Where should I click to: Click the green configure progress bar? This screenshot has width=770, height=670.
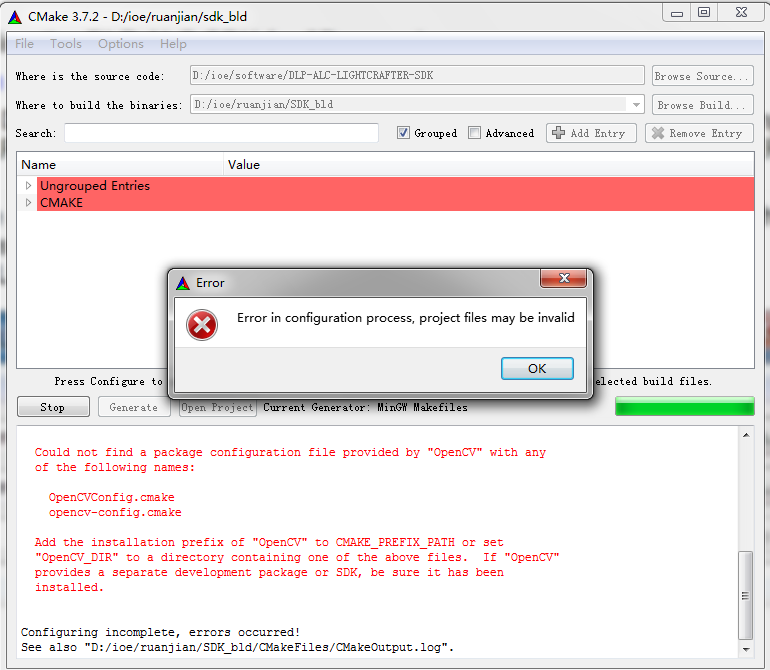click(685, 406)
